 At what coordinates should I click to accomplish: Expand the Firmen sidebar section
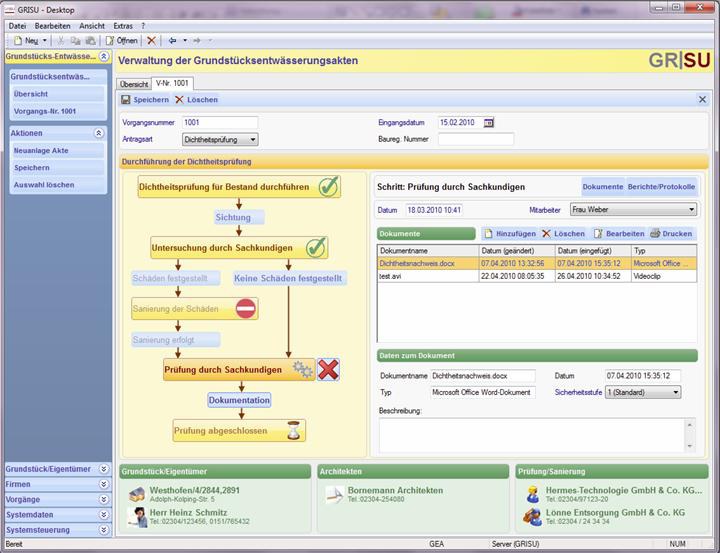pos(103,483)
